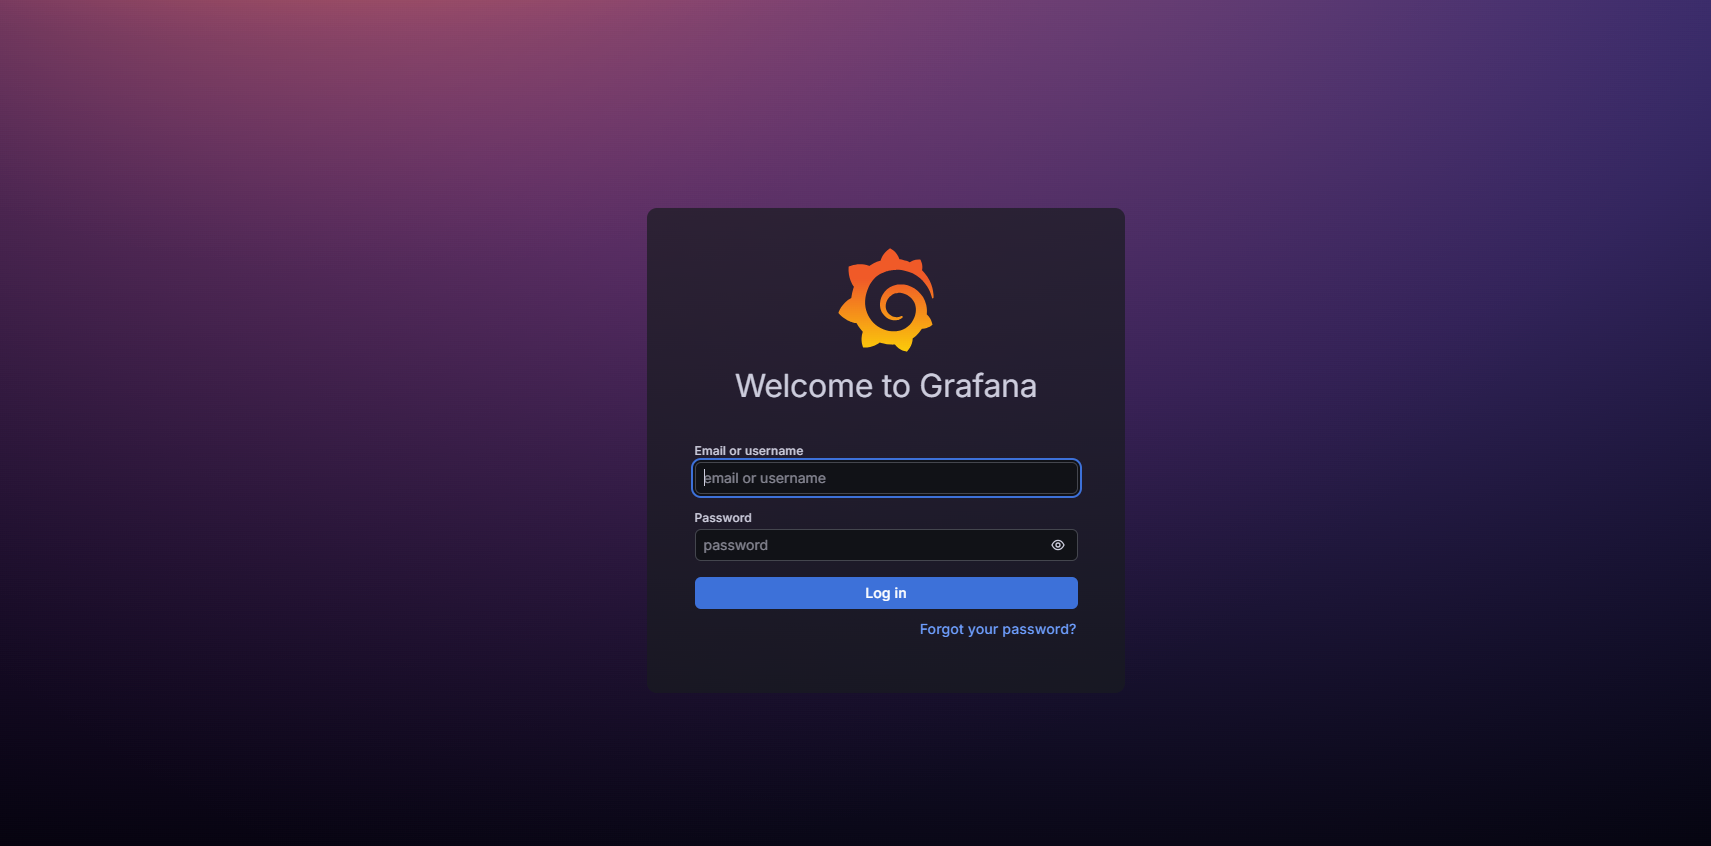Show password using the eye icon
Image resolution: width=1711 pixels, height=846 pixels.
tap(1058, 545)
